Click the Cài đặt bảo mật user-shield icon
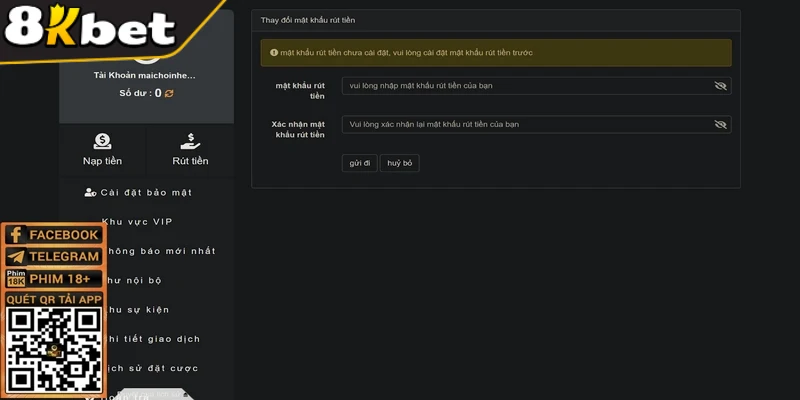 pos(91,192)
